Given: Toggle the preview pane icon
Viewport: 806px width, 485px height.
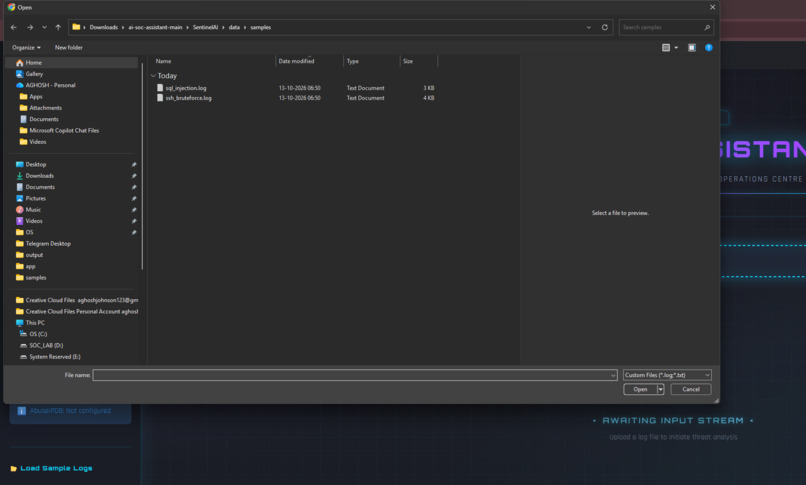Looking at the screenshot, I should [x=692, y=48].
